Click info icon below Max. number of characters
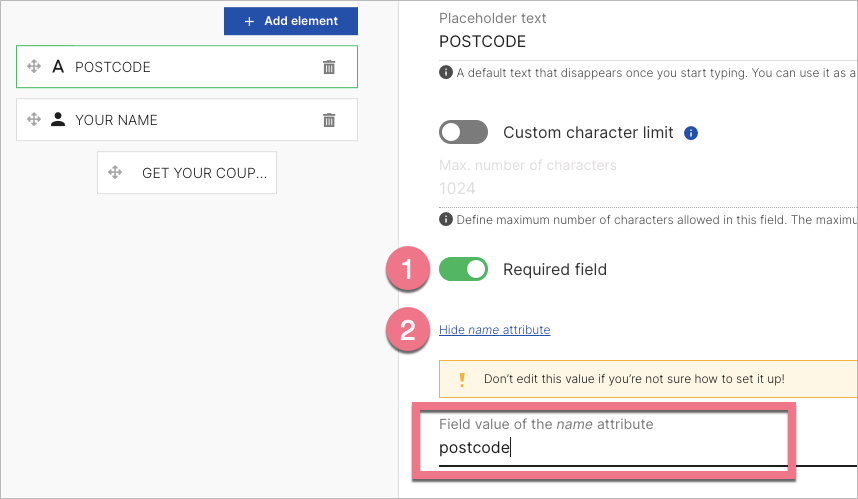858x499 pixels. click(x=445, y=219)
